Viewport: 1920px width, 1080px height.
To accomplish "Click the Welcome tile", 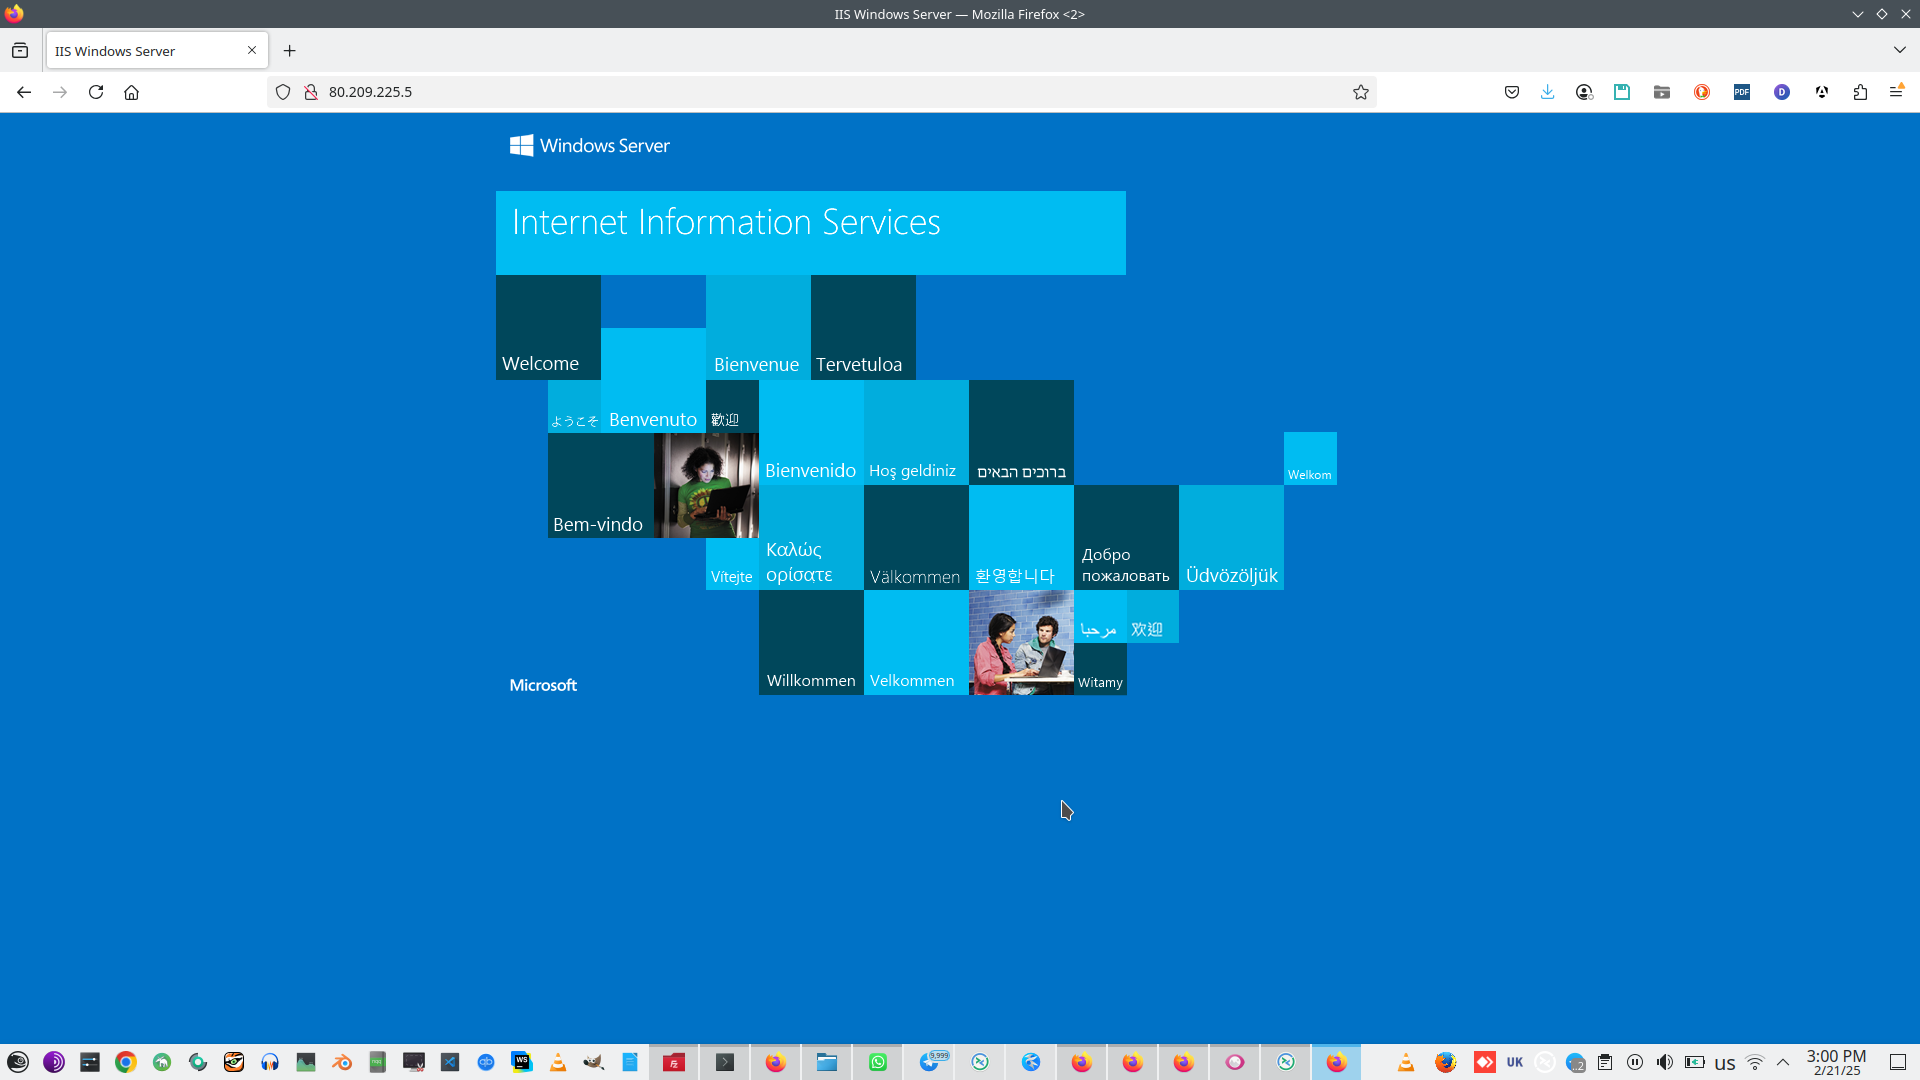I will tap(548, 328).
